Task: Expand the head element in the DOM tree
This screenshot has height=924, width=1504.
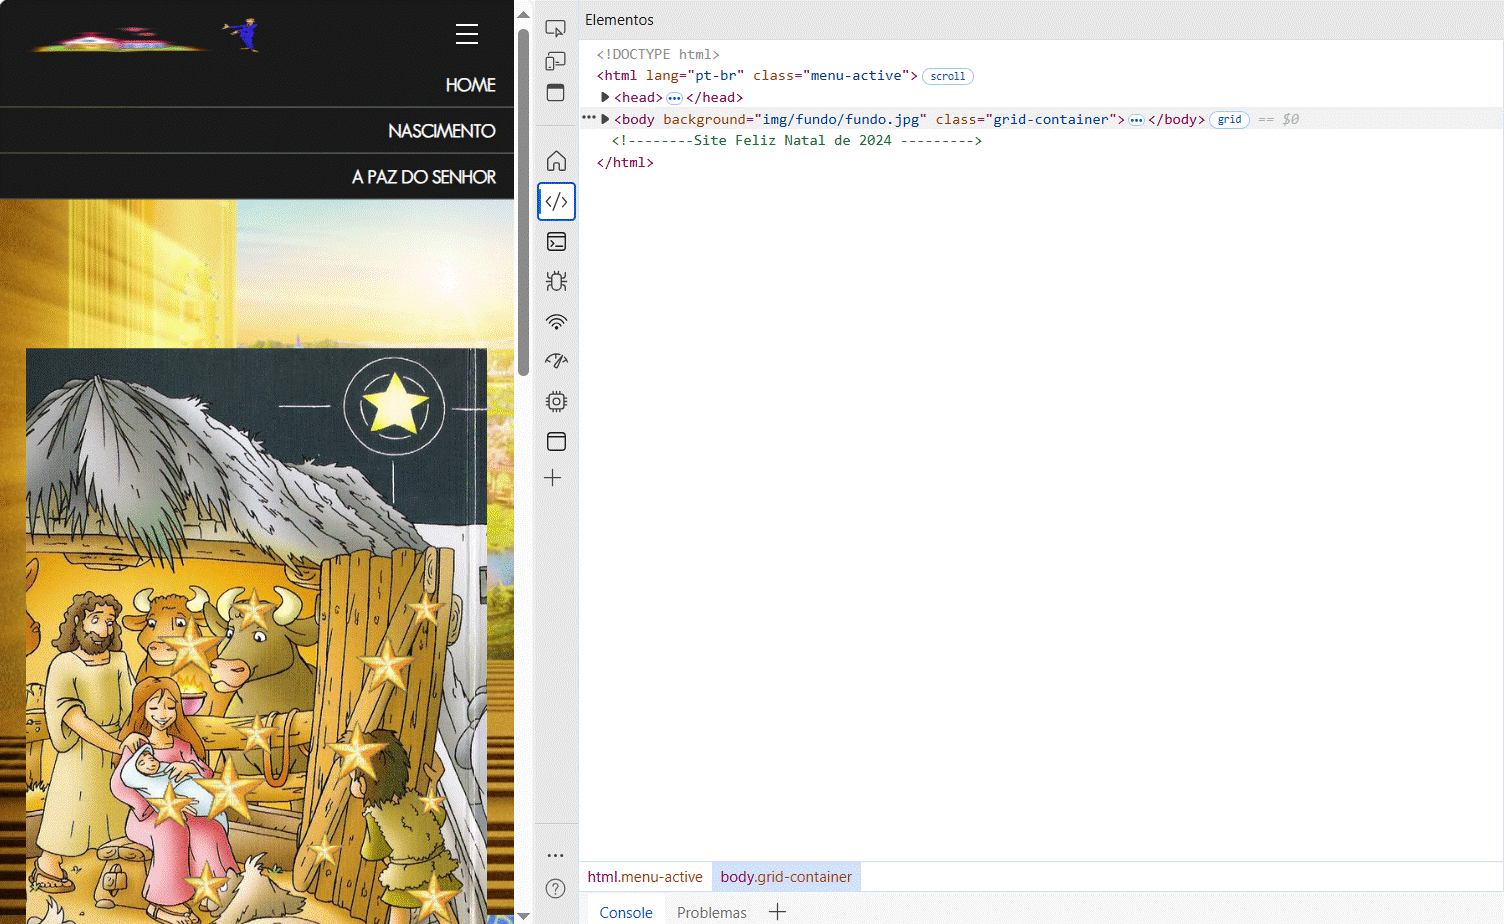Action: click(604, 97)
